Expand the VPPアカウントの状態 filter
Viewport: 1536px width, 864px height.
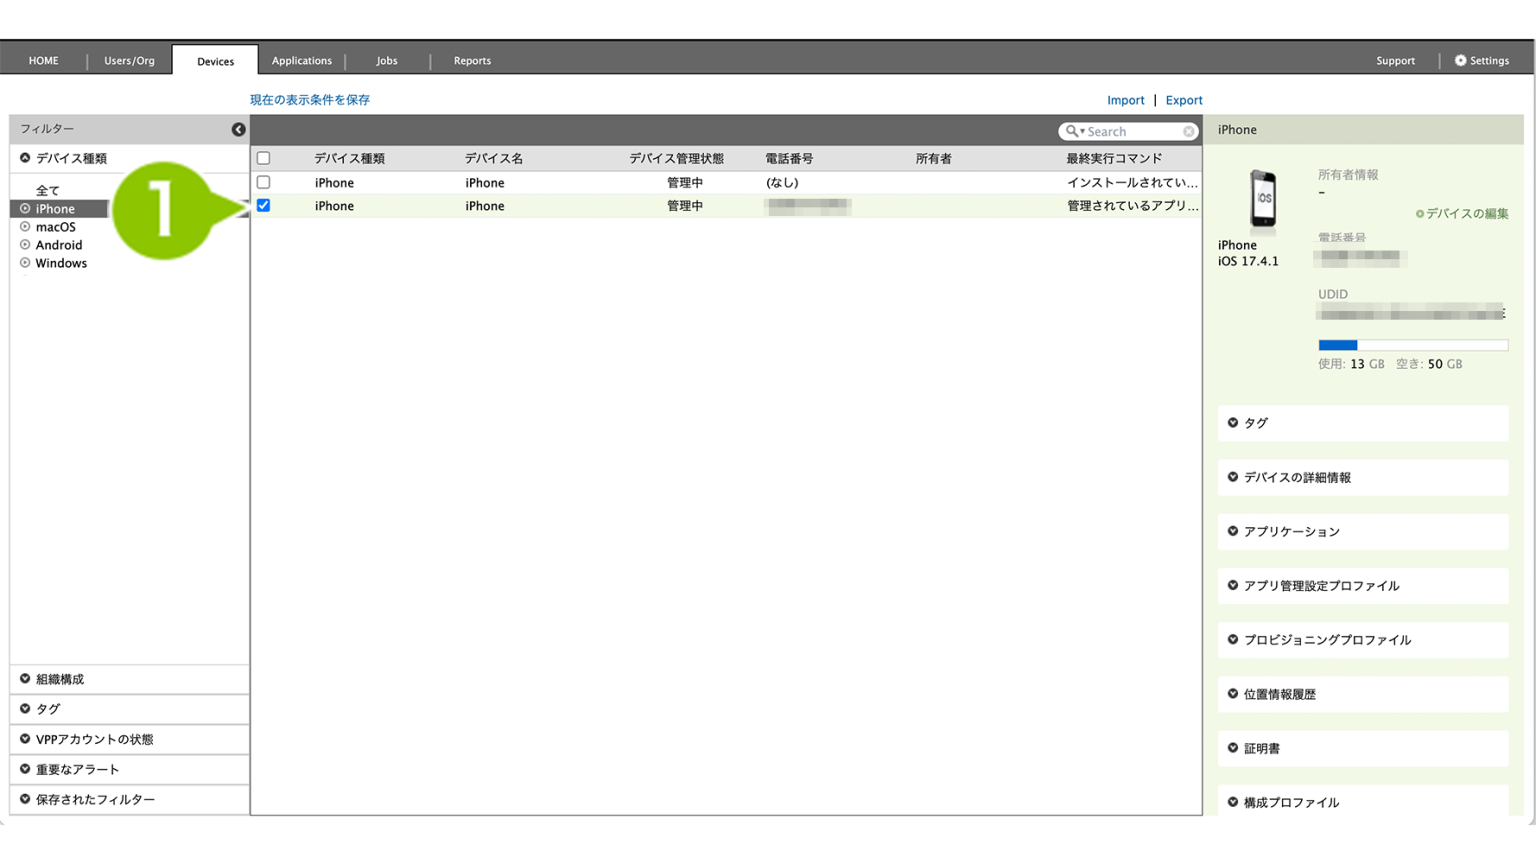pyautogui.click(x=94, y=740)
